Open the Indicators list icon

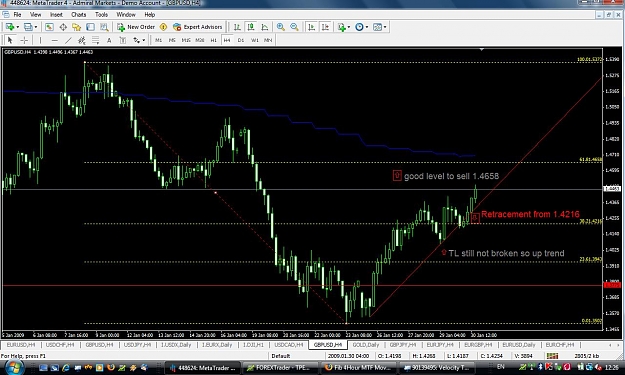click(341, 27)
